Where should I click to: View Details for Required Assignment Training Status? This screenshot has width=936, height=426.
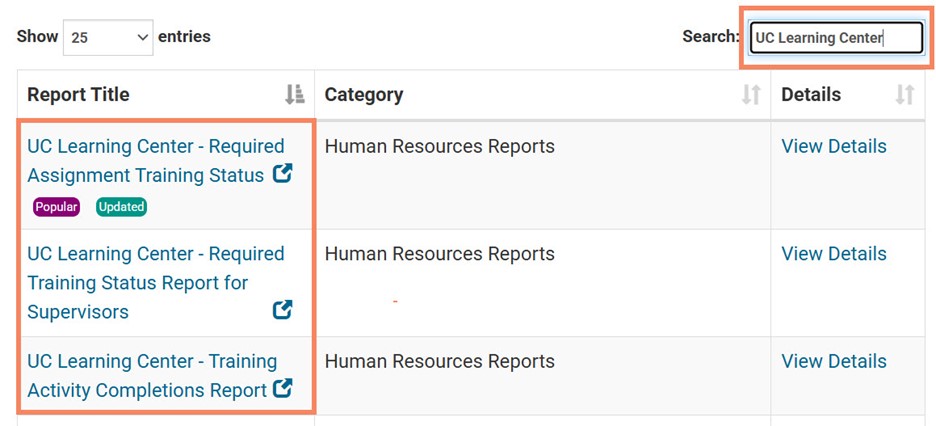click(x=834, y=146)
